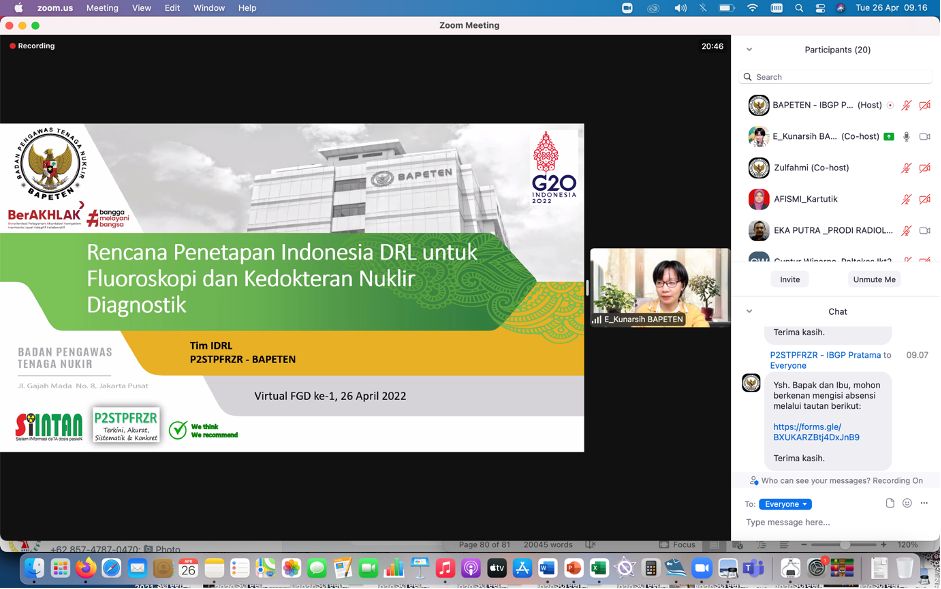The image size is (941, 589).
Task: Click the battery icon in menu bar
Action: (727, 8)
